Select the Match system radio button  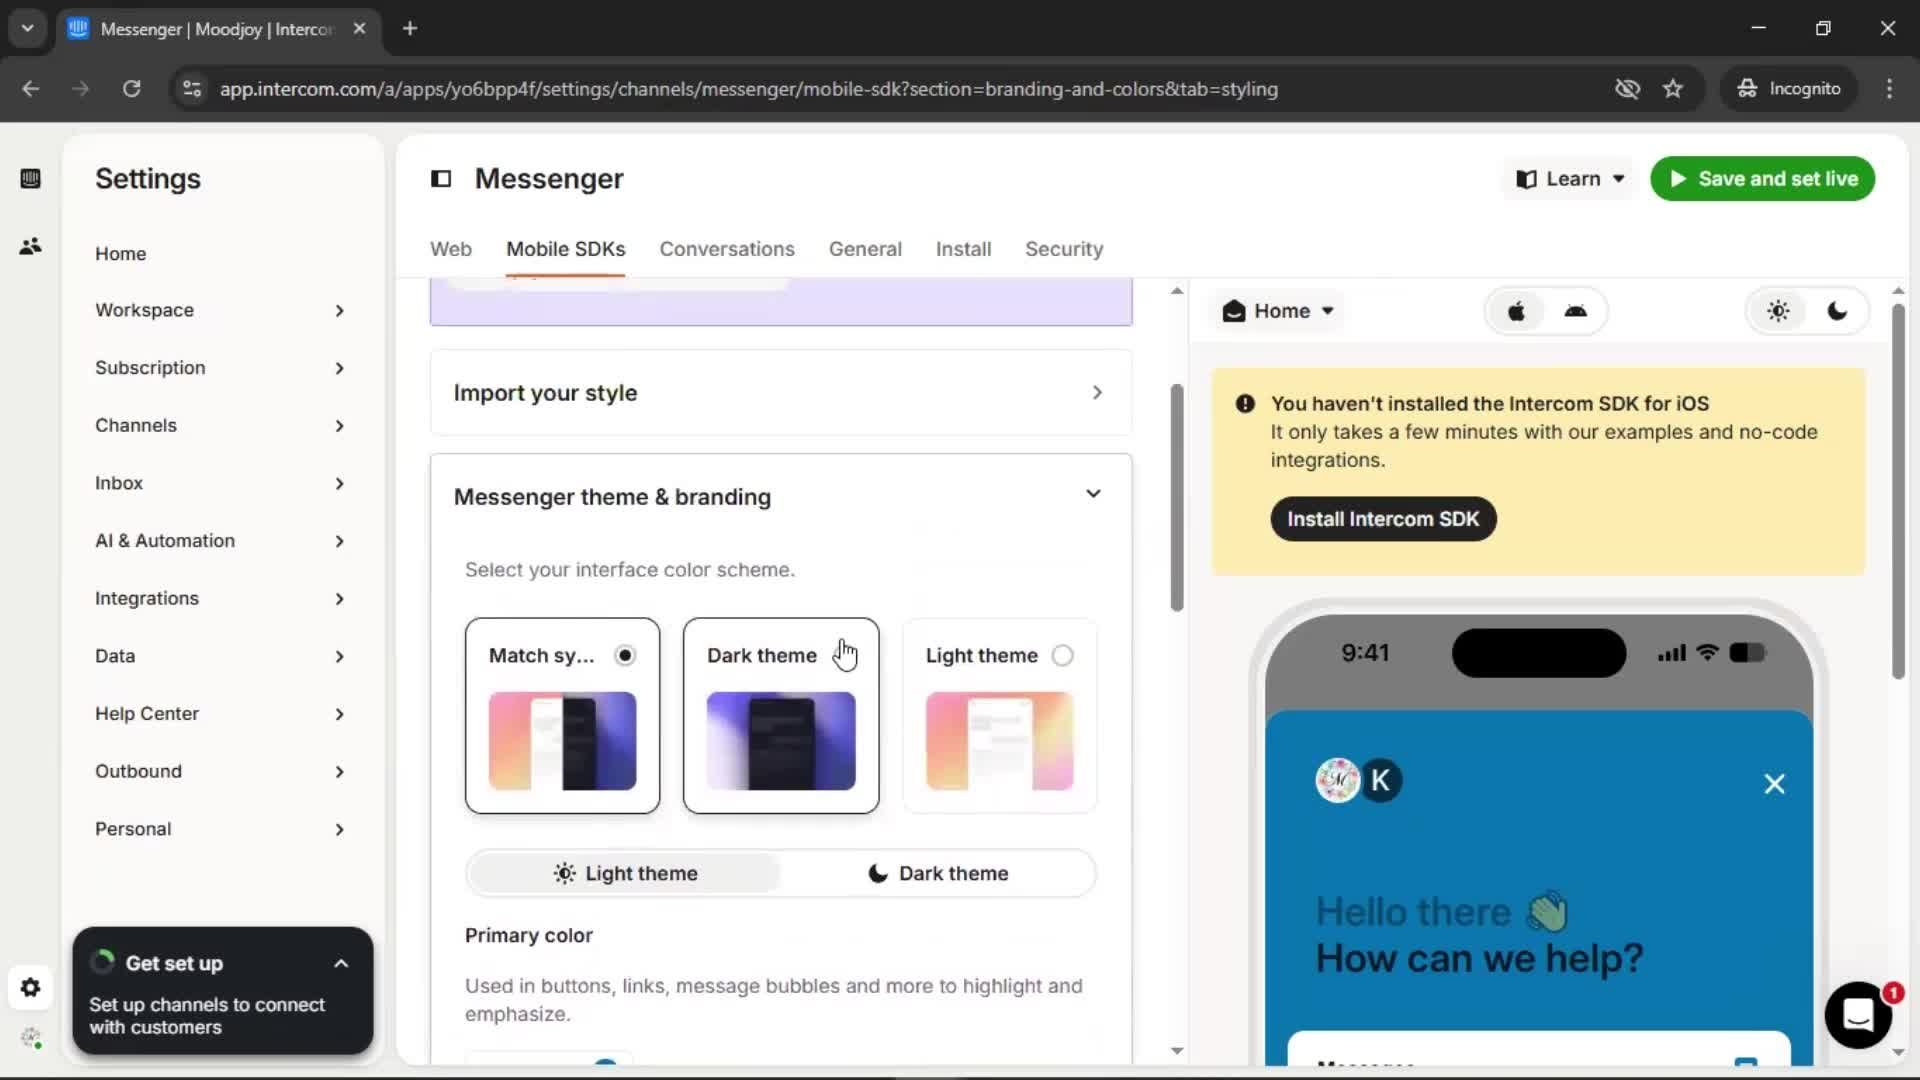(x=625, y=656)
